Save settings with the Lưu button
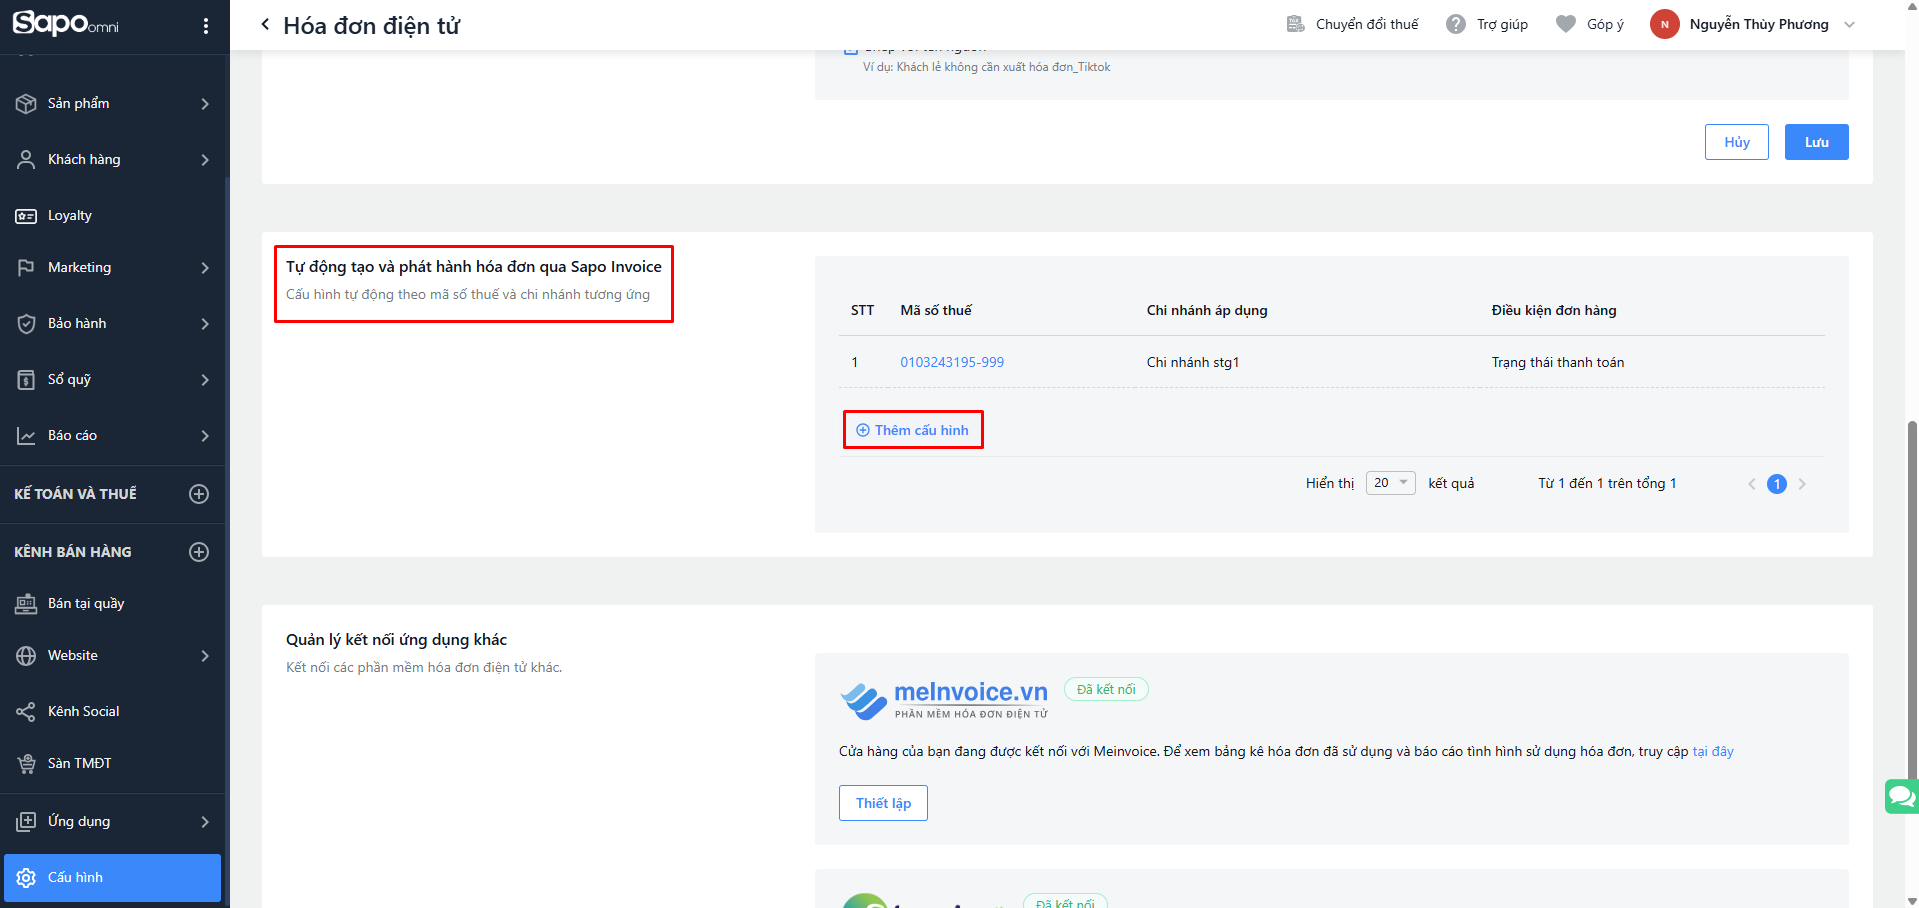Viewport: 1919px width, 908px height. (x=1817, y=142)
